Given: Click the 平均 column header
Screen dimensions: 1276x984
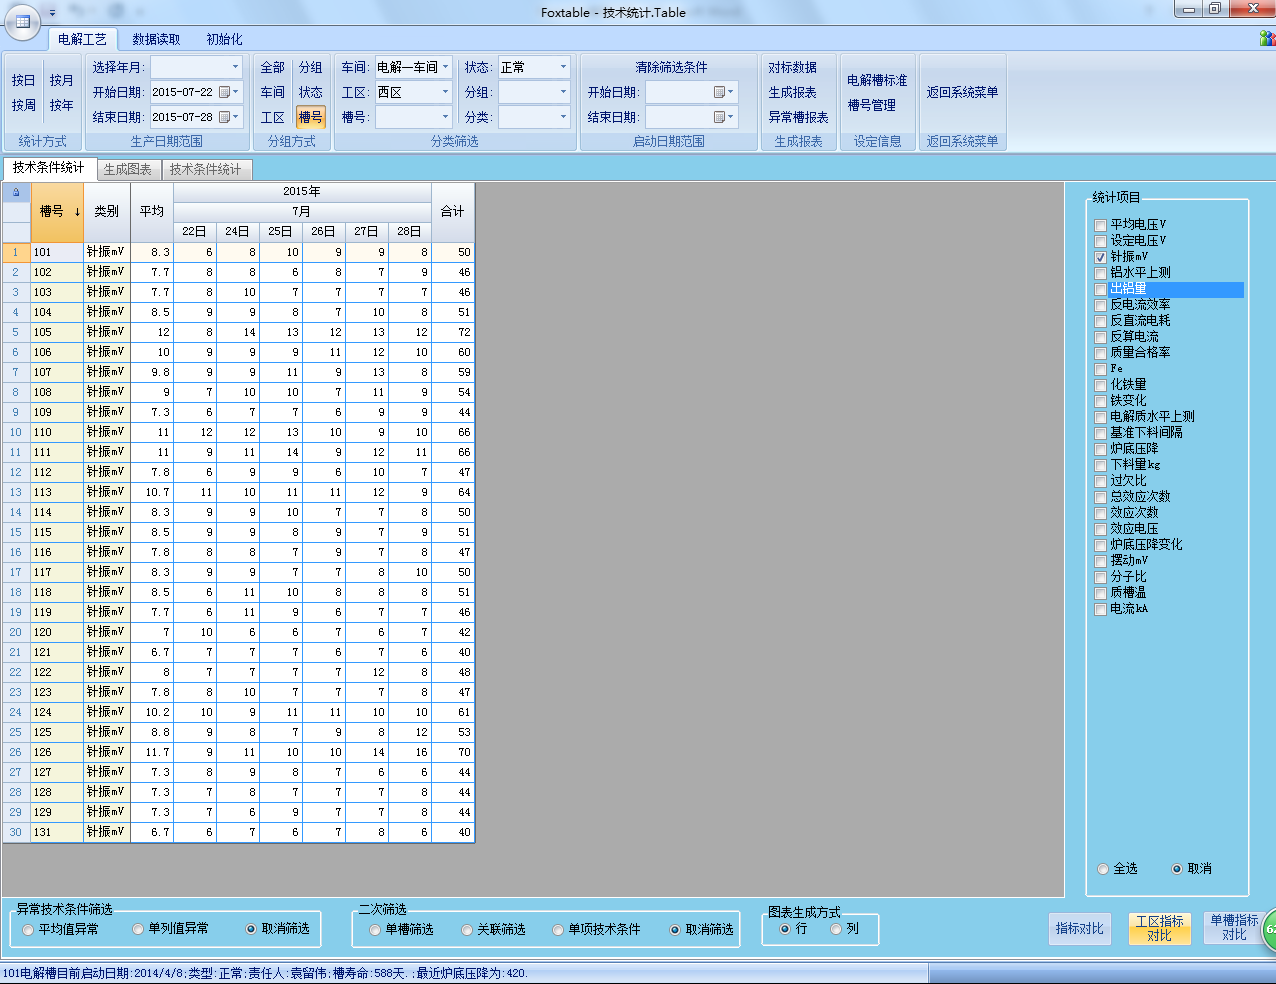Looking at the screenshot, I should pos(152,212).
